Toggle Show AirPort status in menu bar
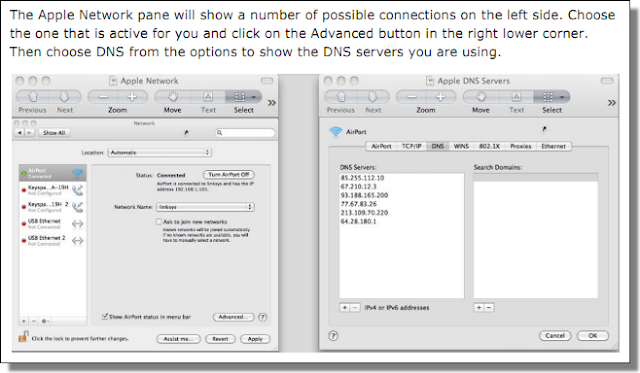 tap(105, 316)
